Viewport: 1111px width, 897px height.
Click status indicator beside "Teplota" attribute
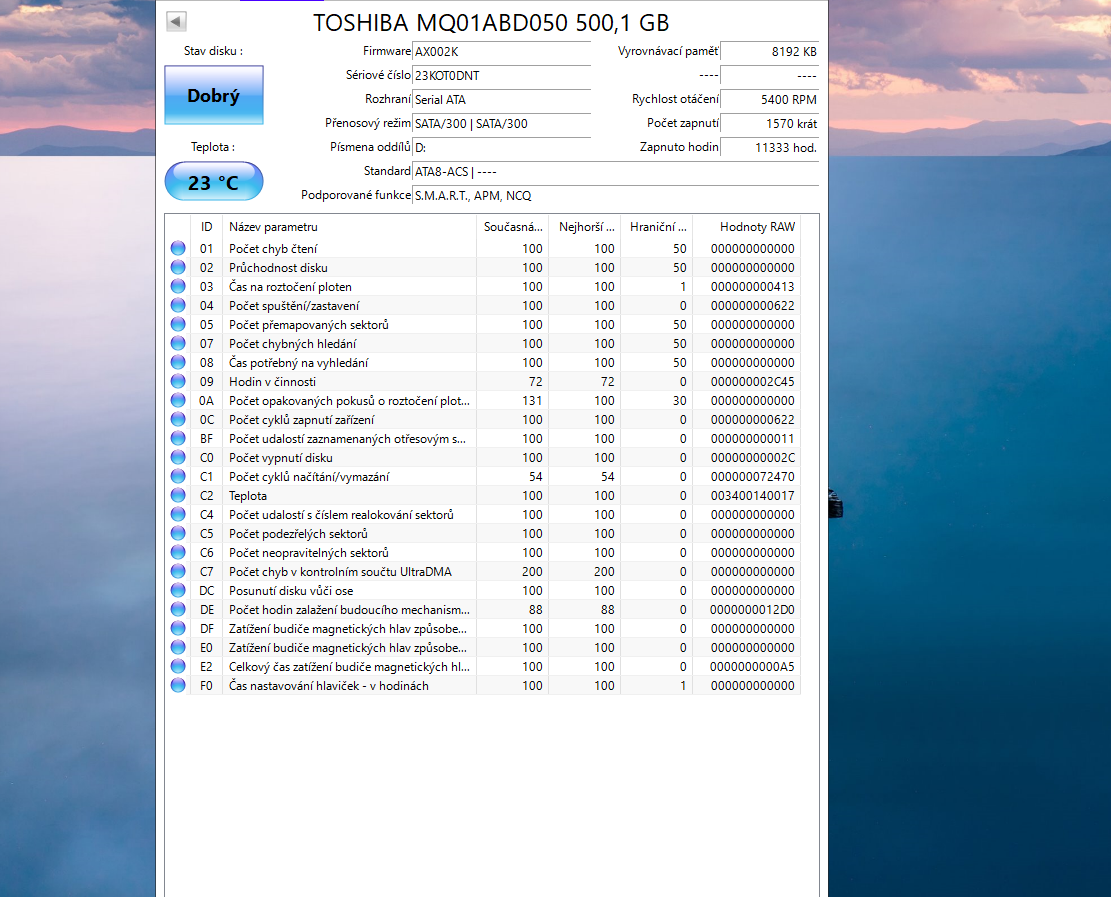(177, 495)
